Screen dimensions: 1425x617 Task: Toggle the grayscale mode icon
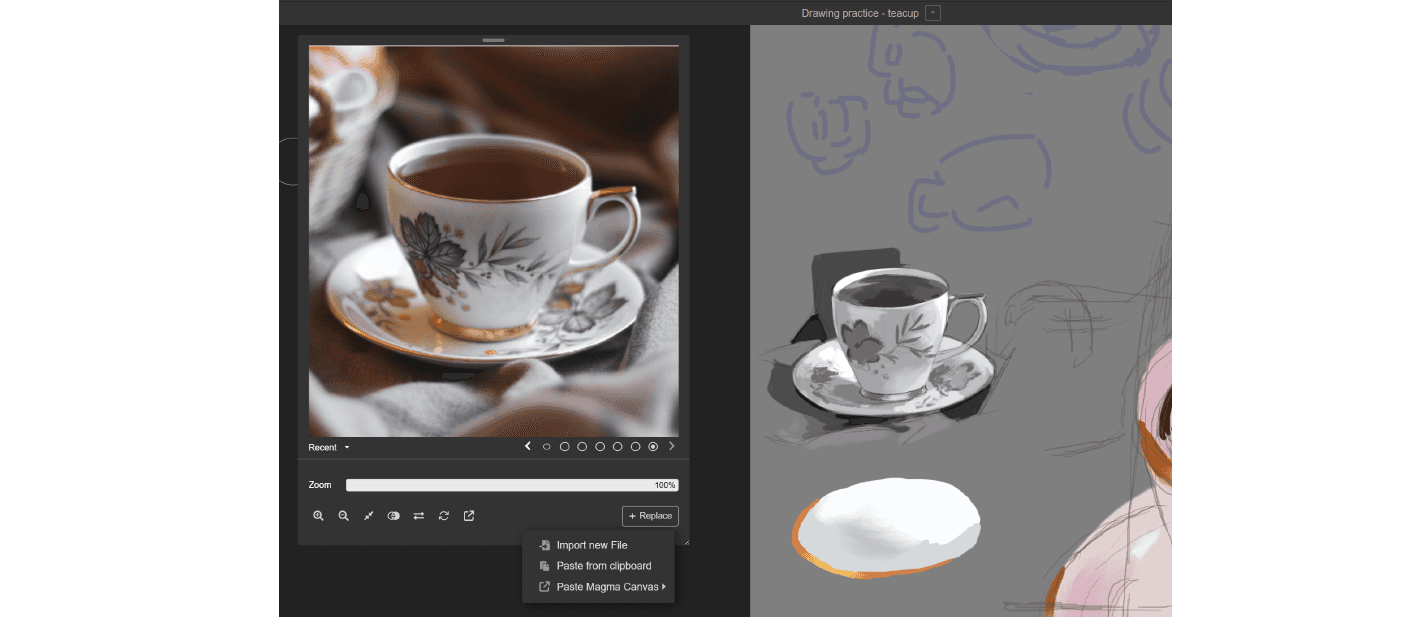[393, 516]
